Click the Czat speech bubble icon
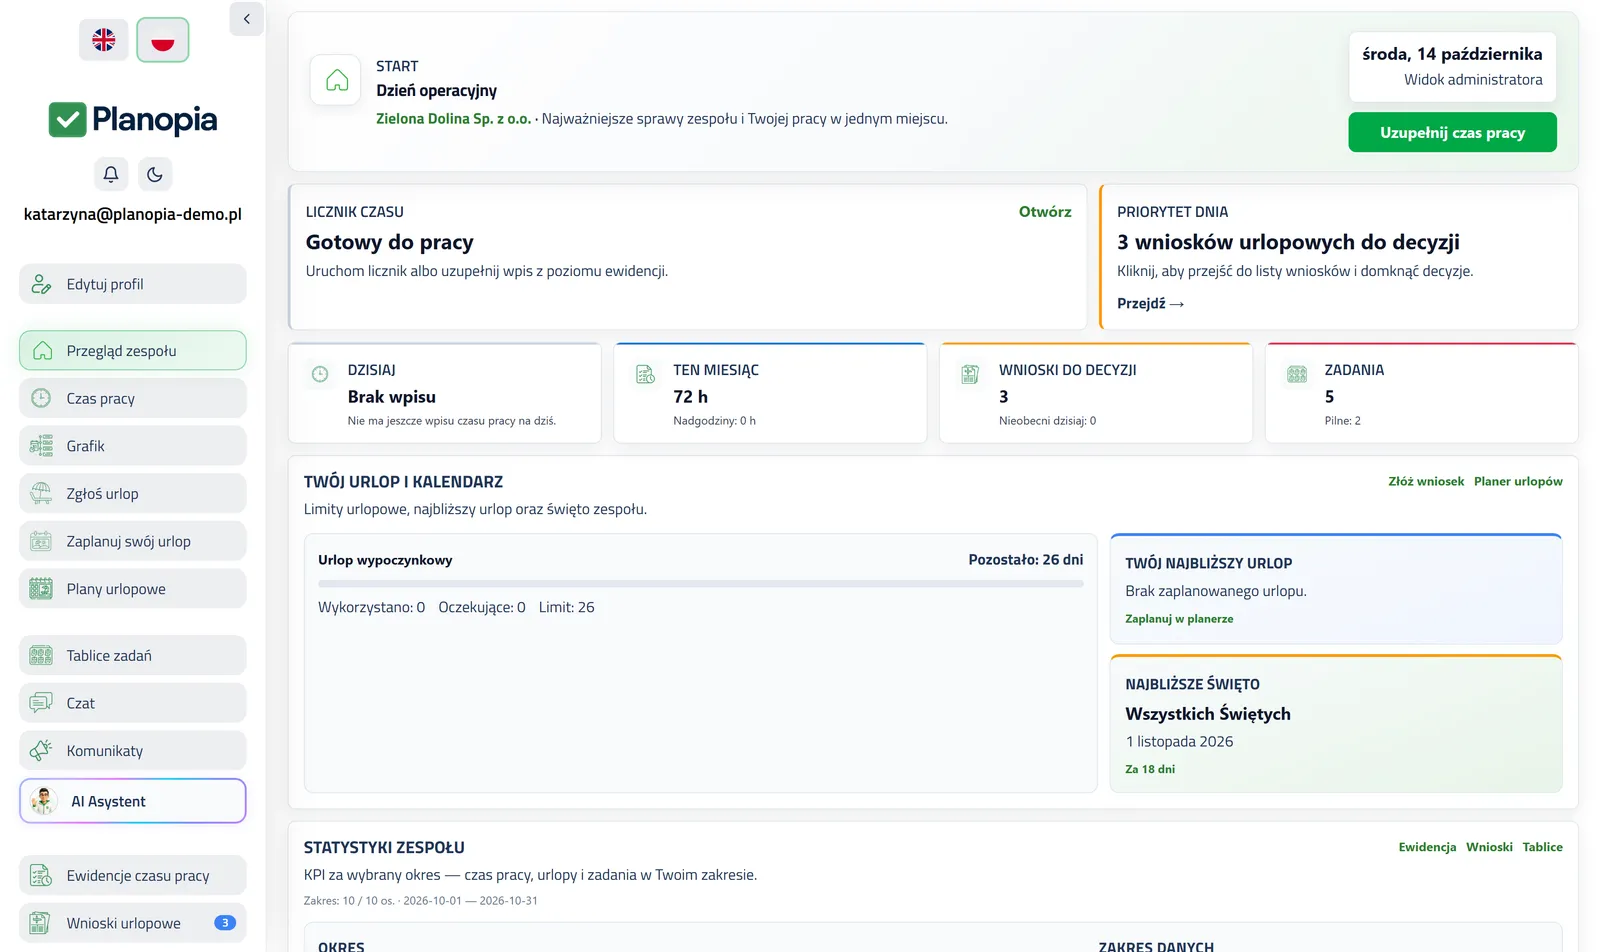This screenshot has height=952, width=1600. 41,703
